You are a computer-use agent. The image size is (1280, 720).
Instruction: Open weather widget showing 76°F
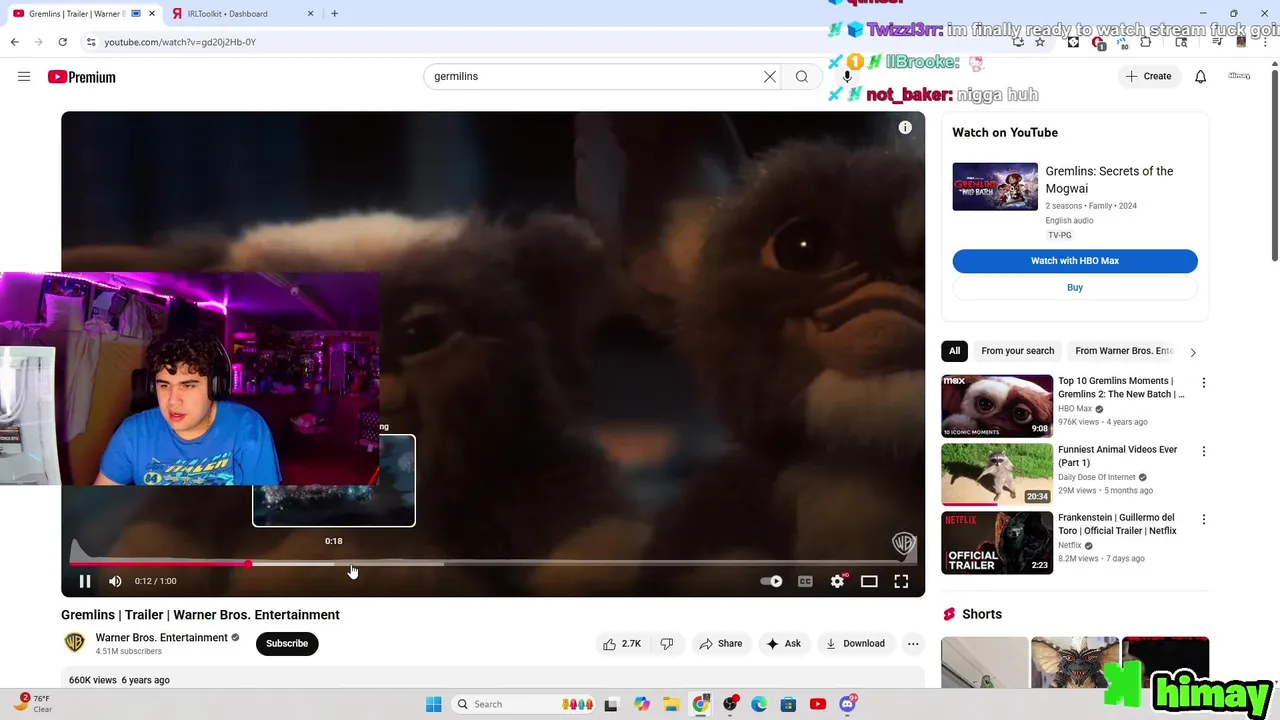click(x=34, y=703)
